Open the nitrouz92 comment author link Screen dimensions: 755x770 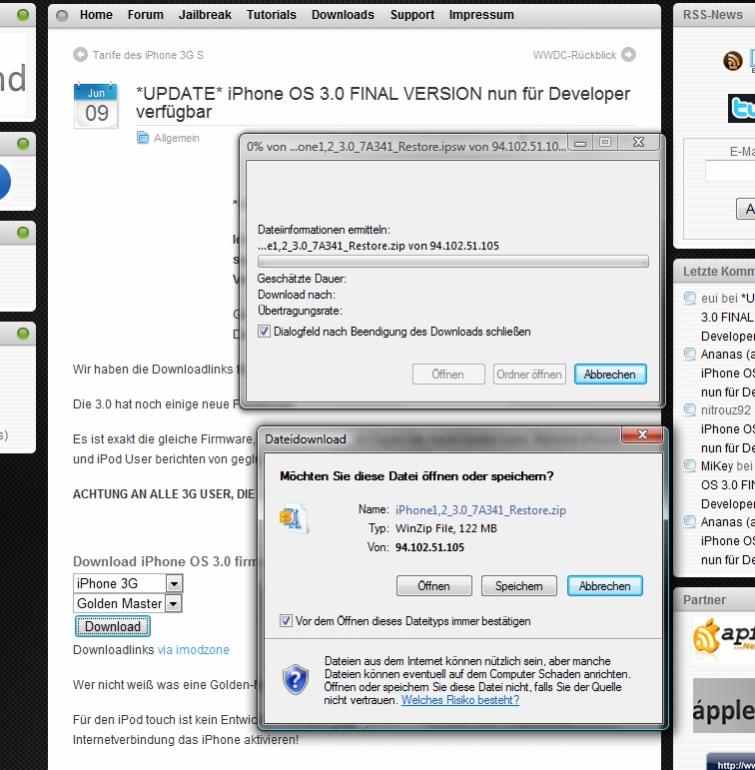pyautogui.click(x=726, y=410)
